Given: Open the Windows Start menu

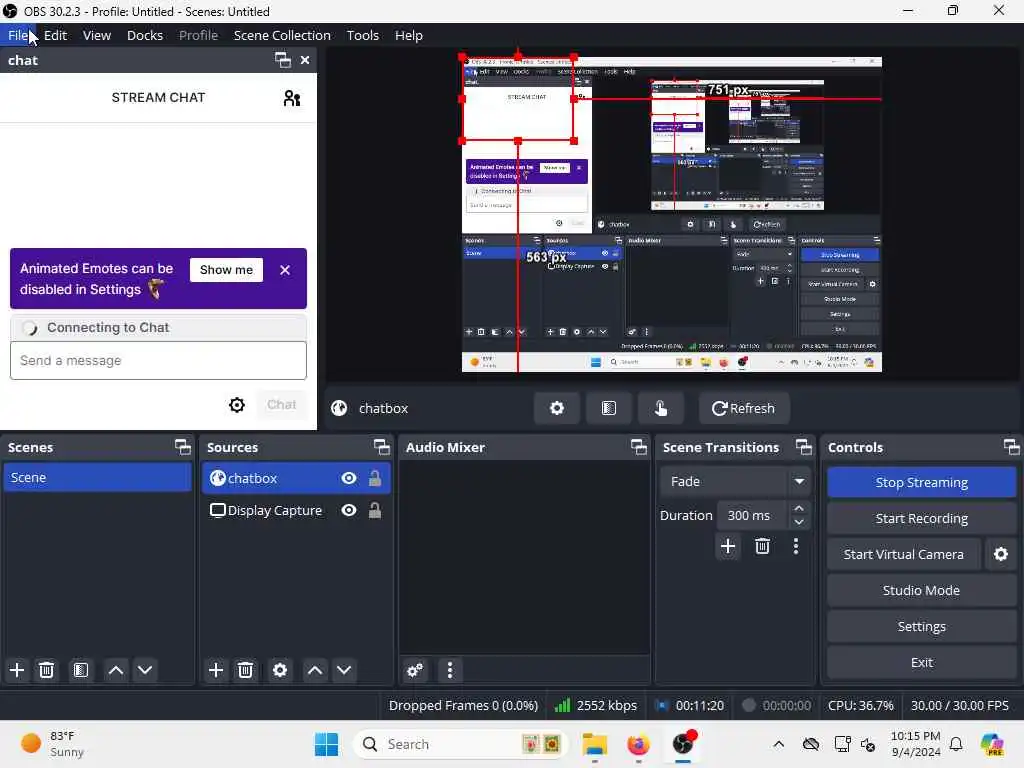Looking at the screenshot, I should point(327,744).
